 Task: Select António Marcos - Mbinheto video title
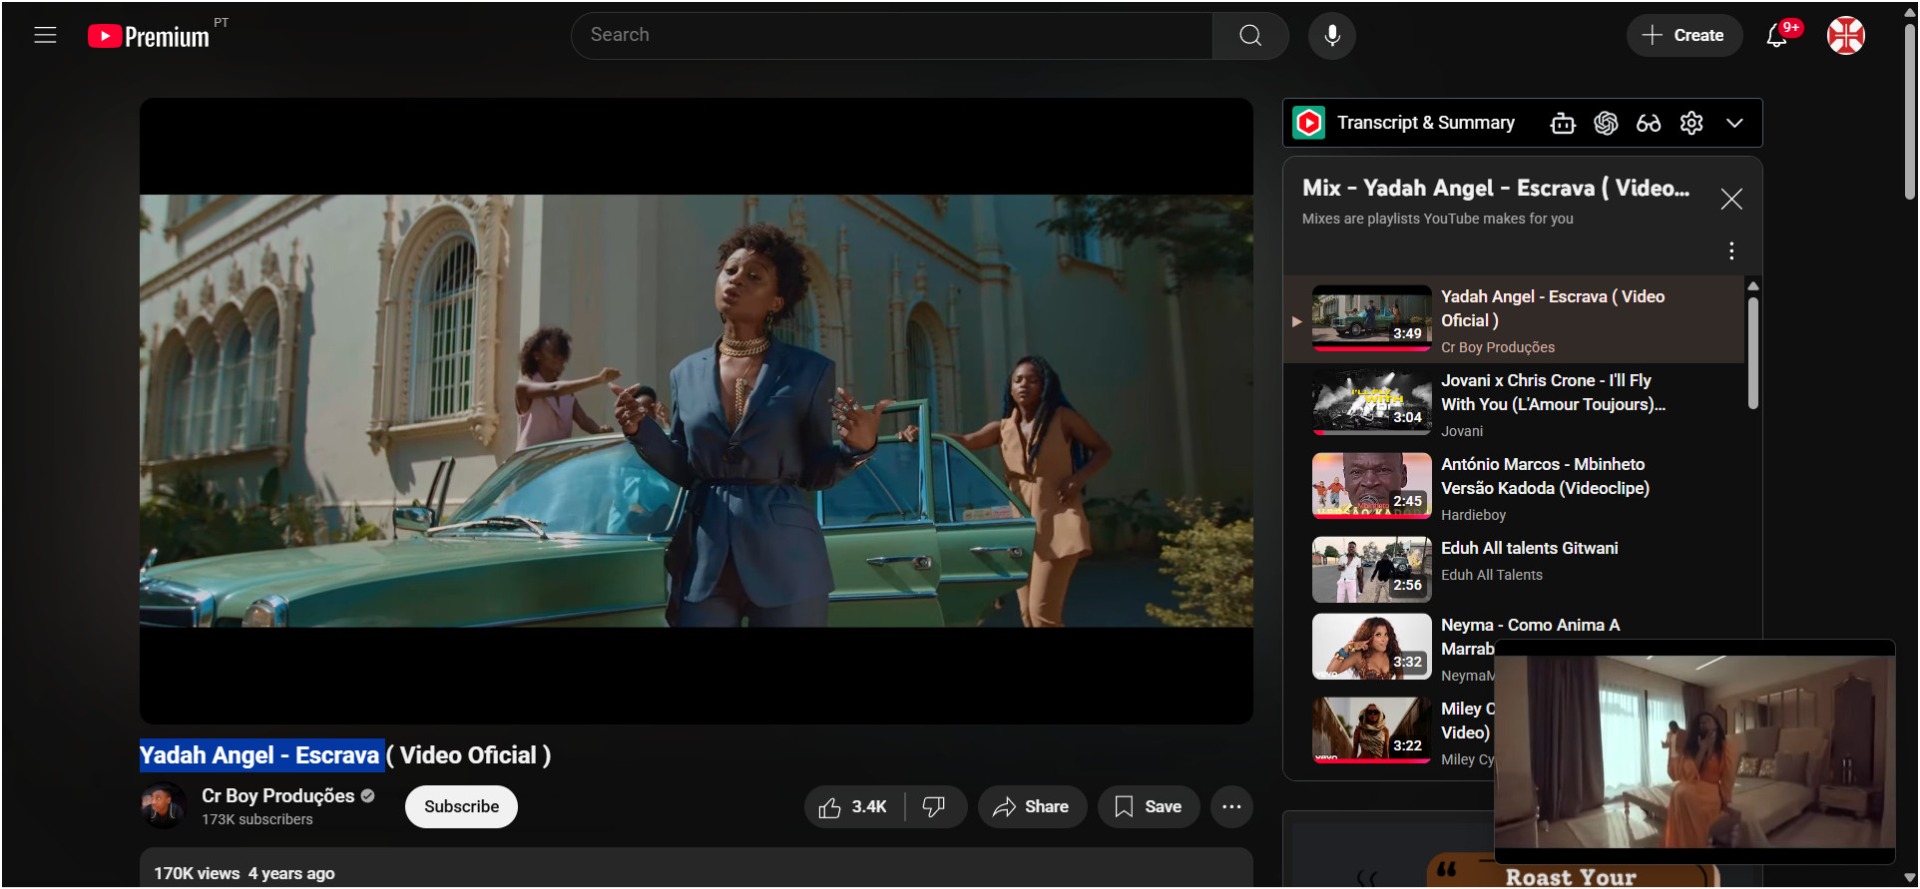coord(1545,477)
